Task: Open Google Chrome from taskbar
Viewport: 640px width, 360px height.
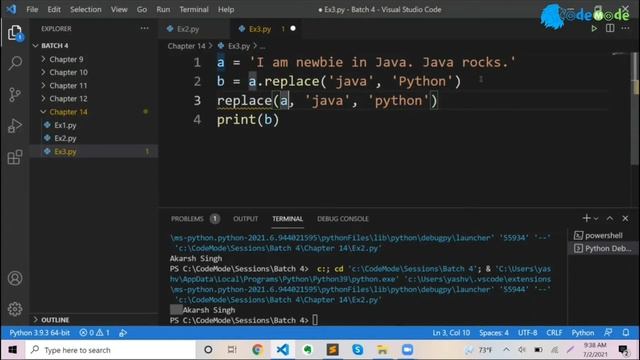Action: click(x=258, y=350)
